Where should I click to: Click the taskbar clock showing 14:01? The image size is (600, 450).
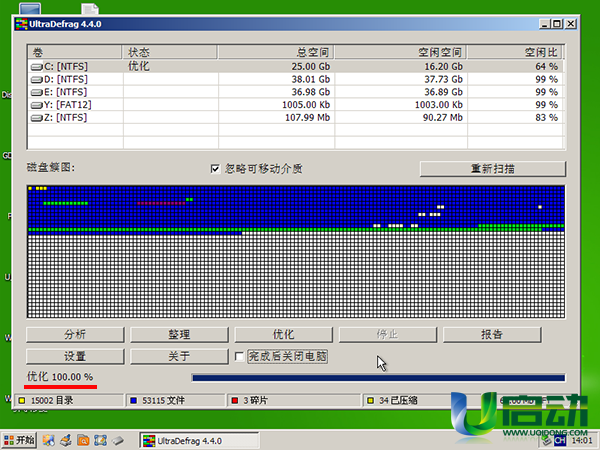pyautogui.click(x=582, y=441)
